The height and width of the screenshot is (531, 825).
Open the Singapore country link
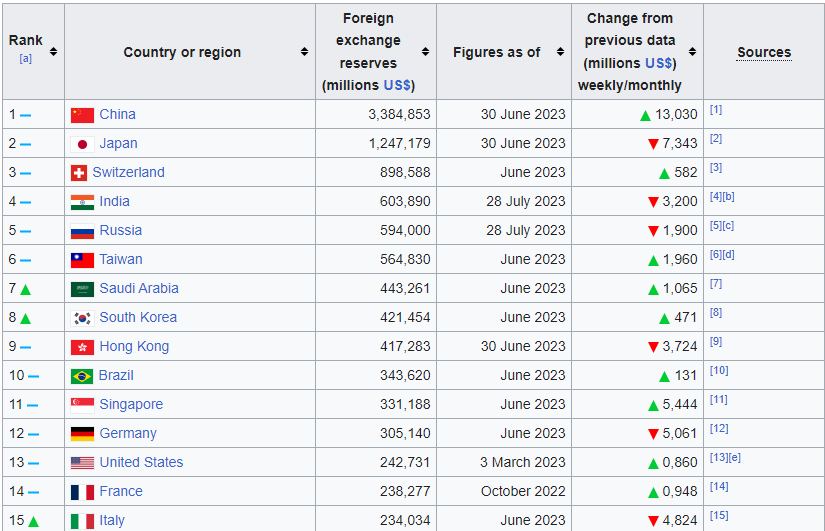(x=131, y=404)
